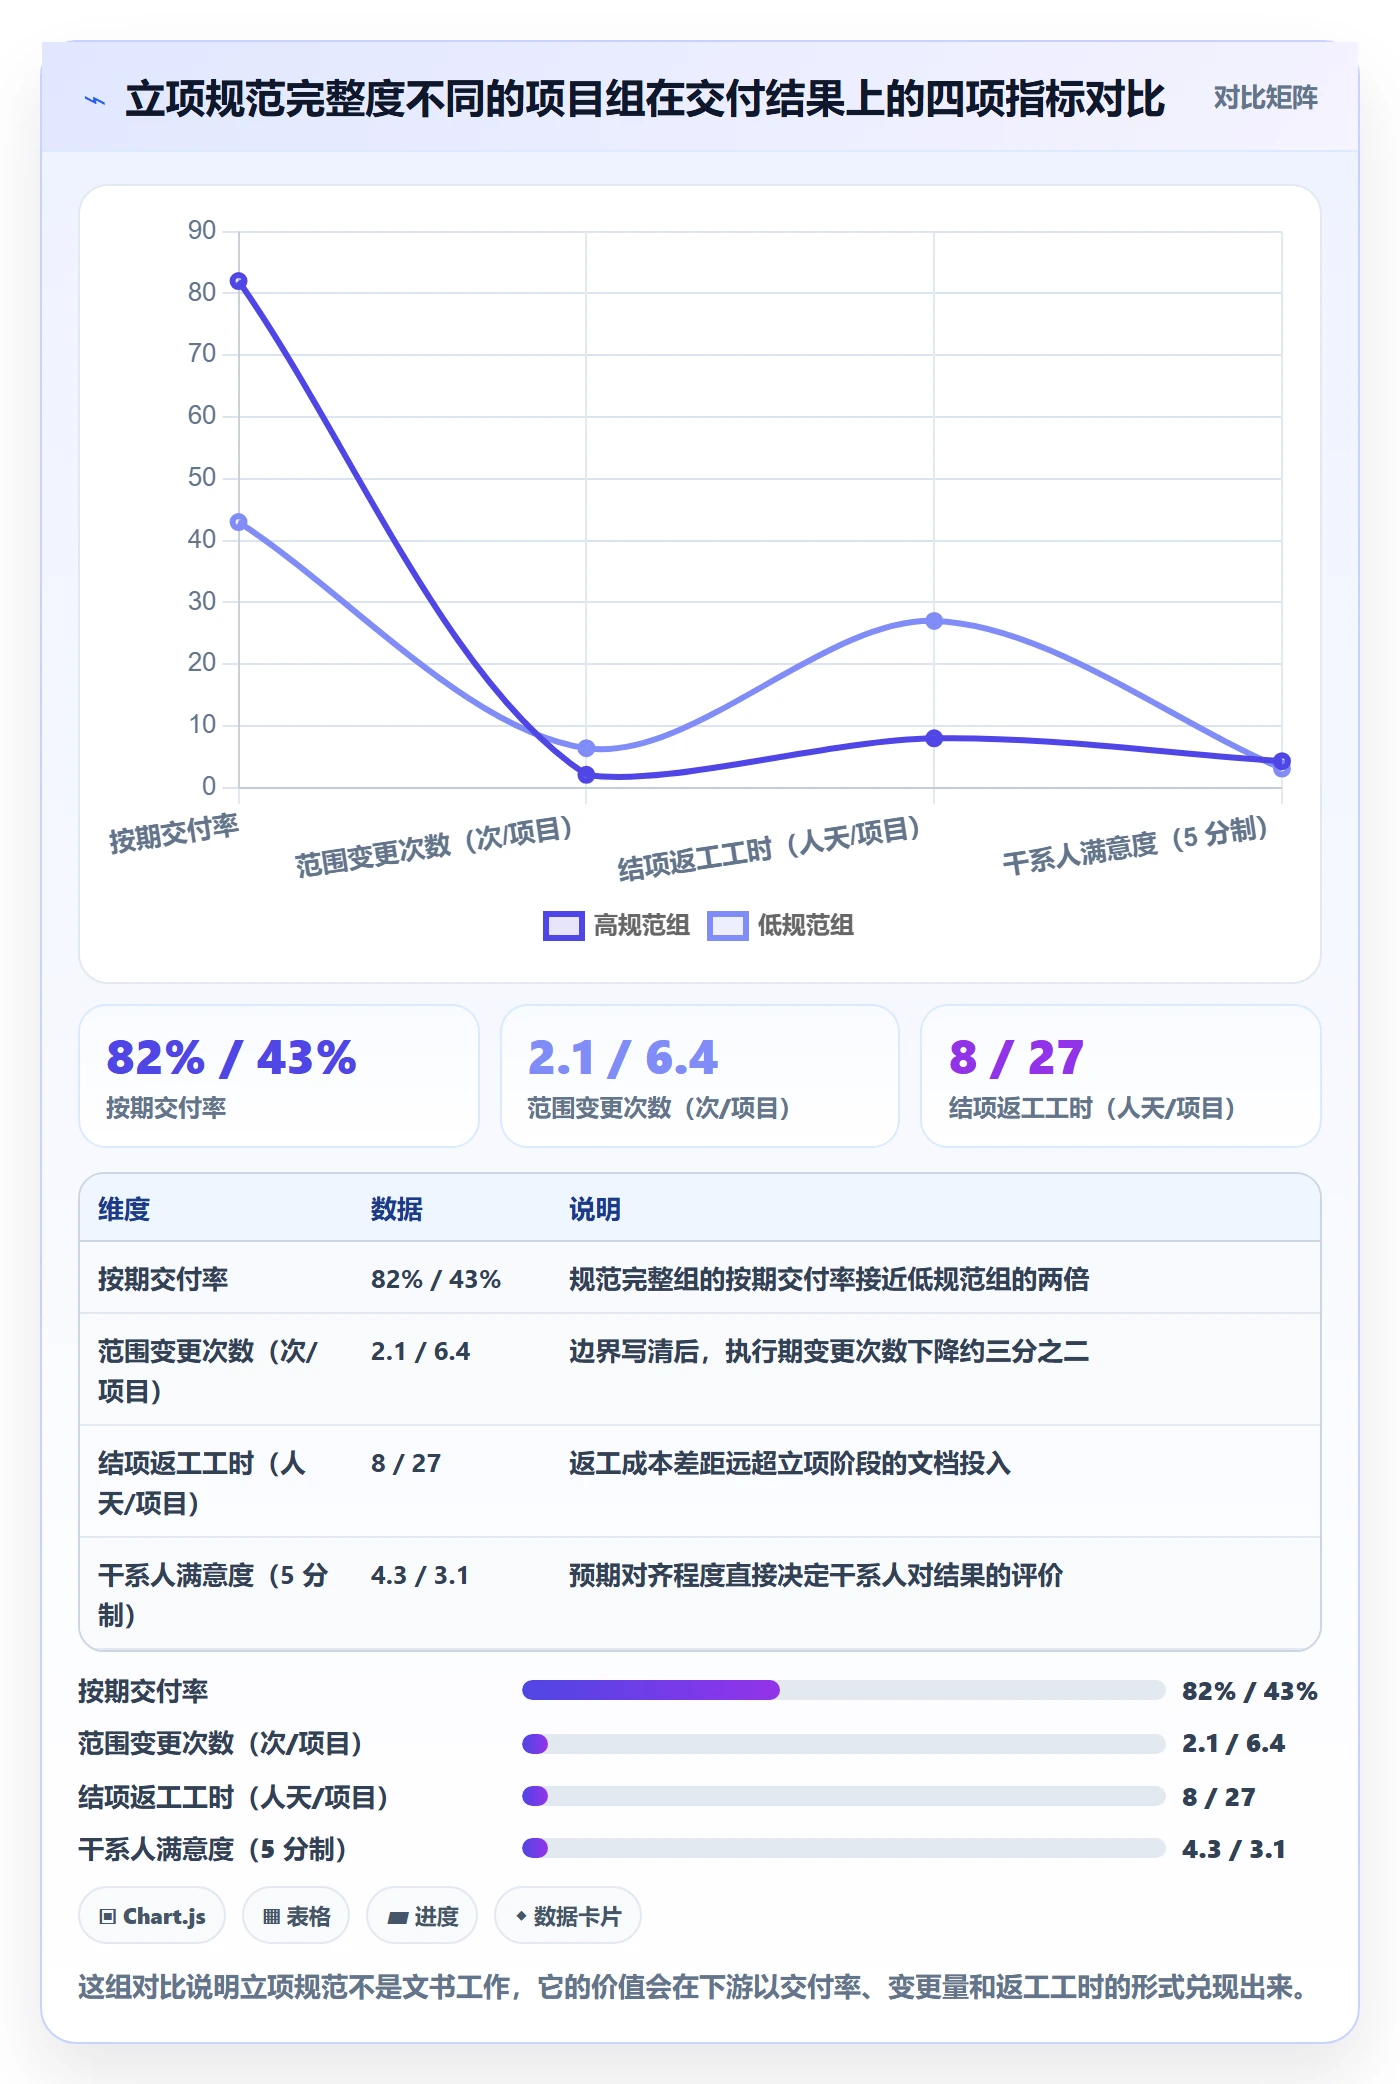The width and height of the screenshot is (1400, 2084).
Task: Click the 按期交付率 progress bar
Action: [x=843, y=1690]
